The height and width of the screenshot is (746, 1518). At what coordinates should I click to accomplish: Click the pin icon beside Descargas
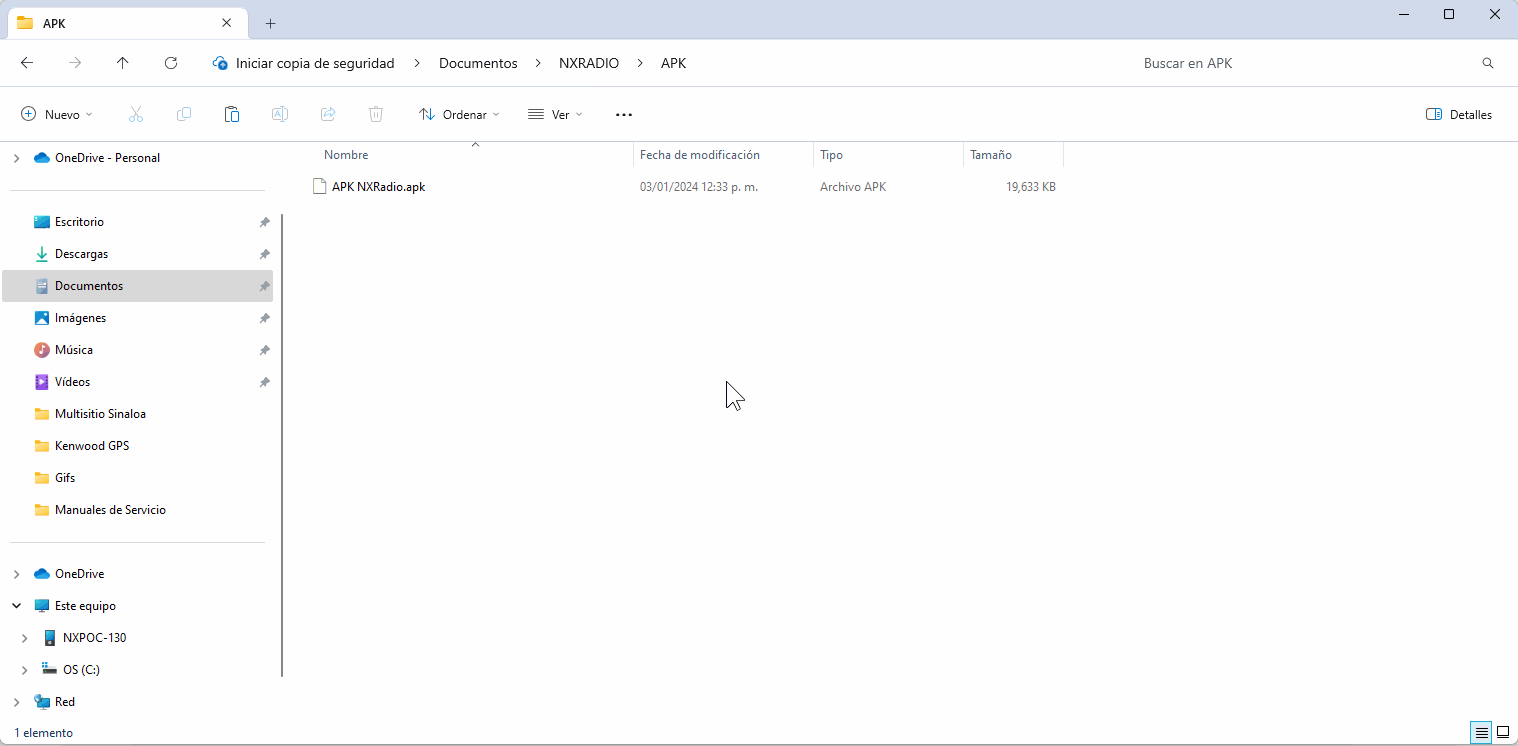(264, 254)
